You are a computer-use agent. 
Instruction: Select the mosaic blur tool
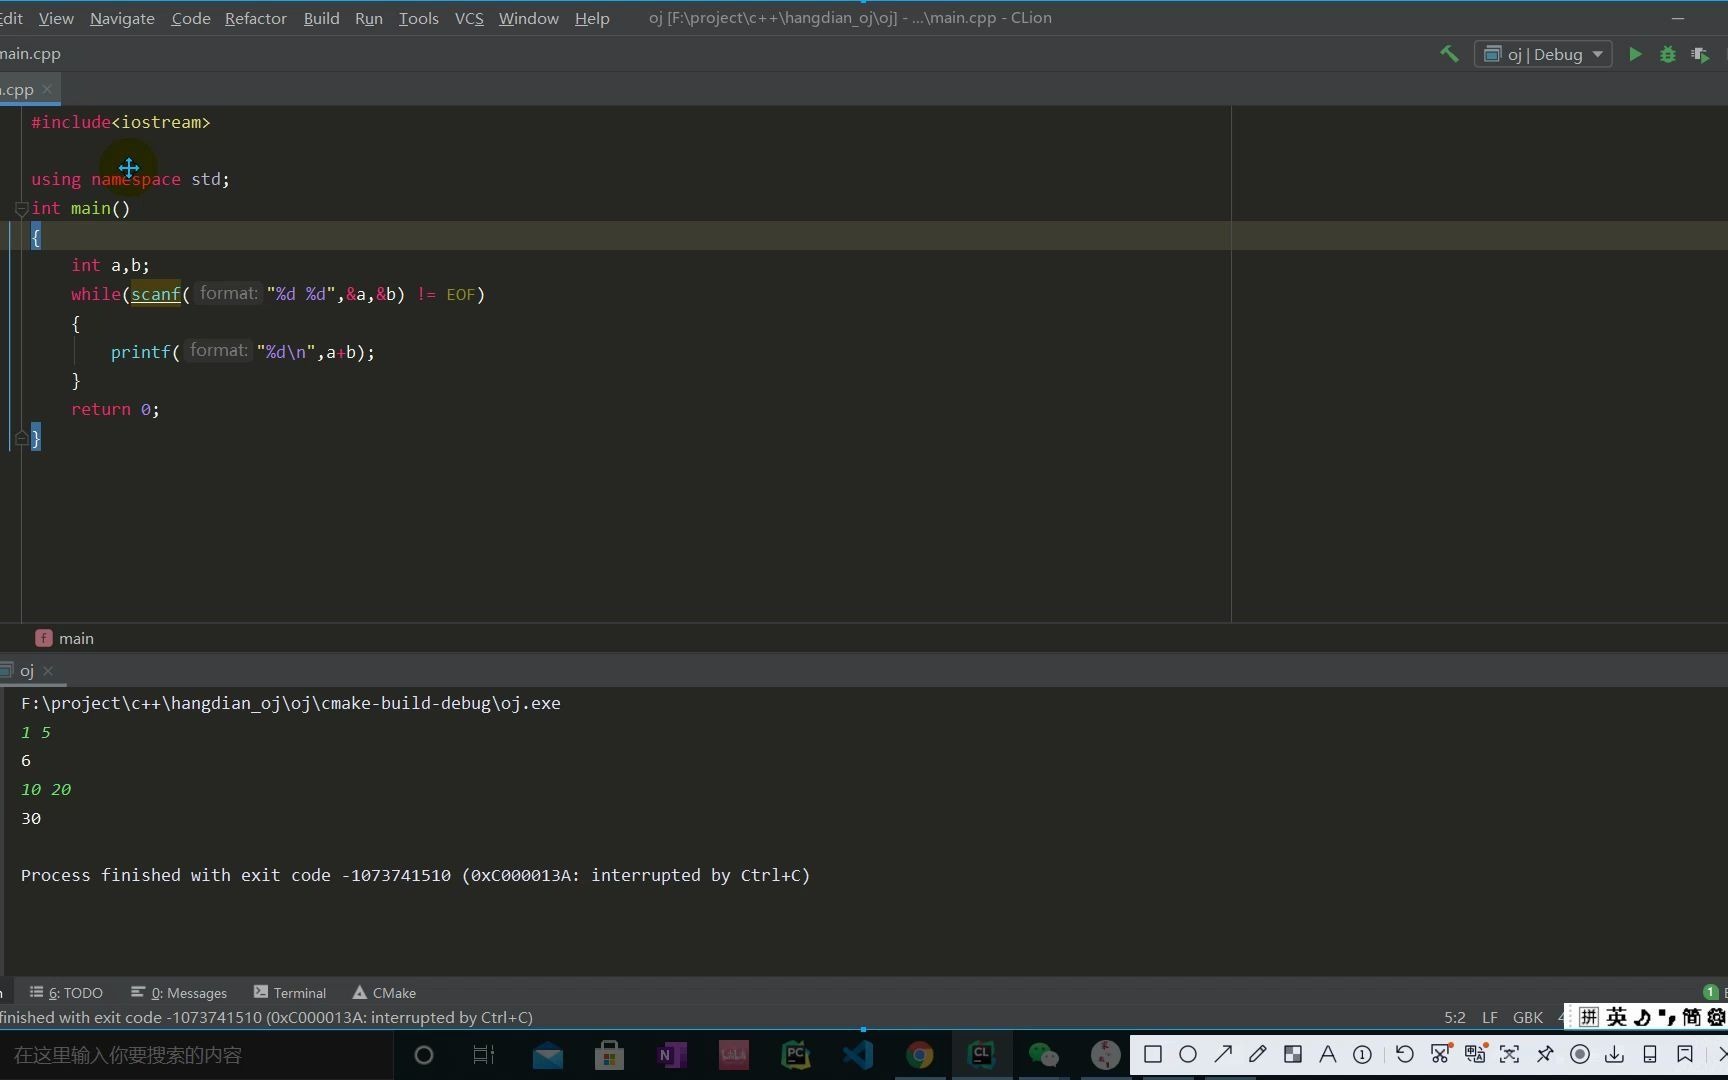1292,1054
